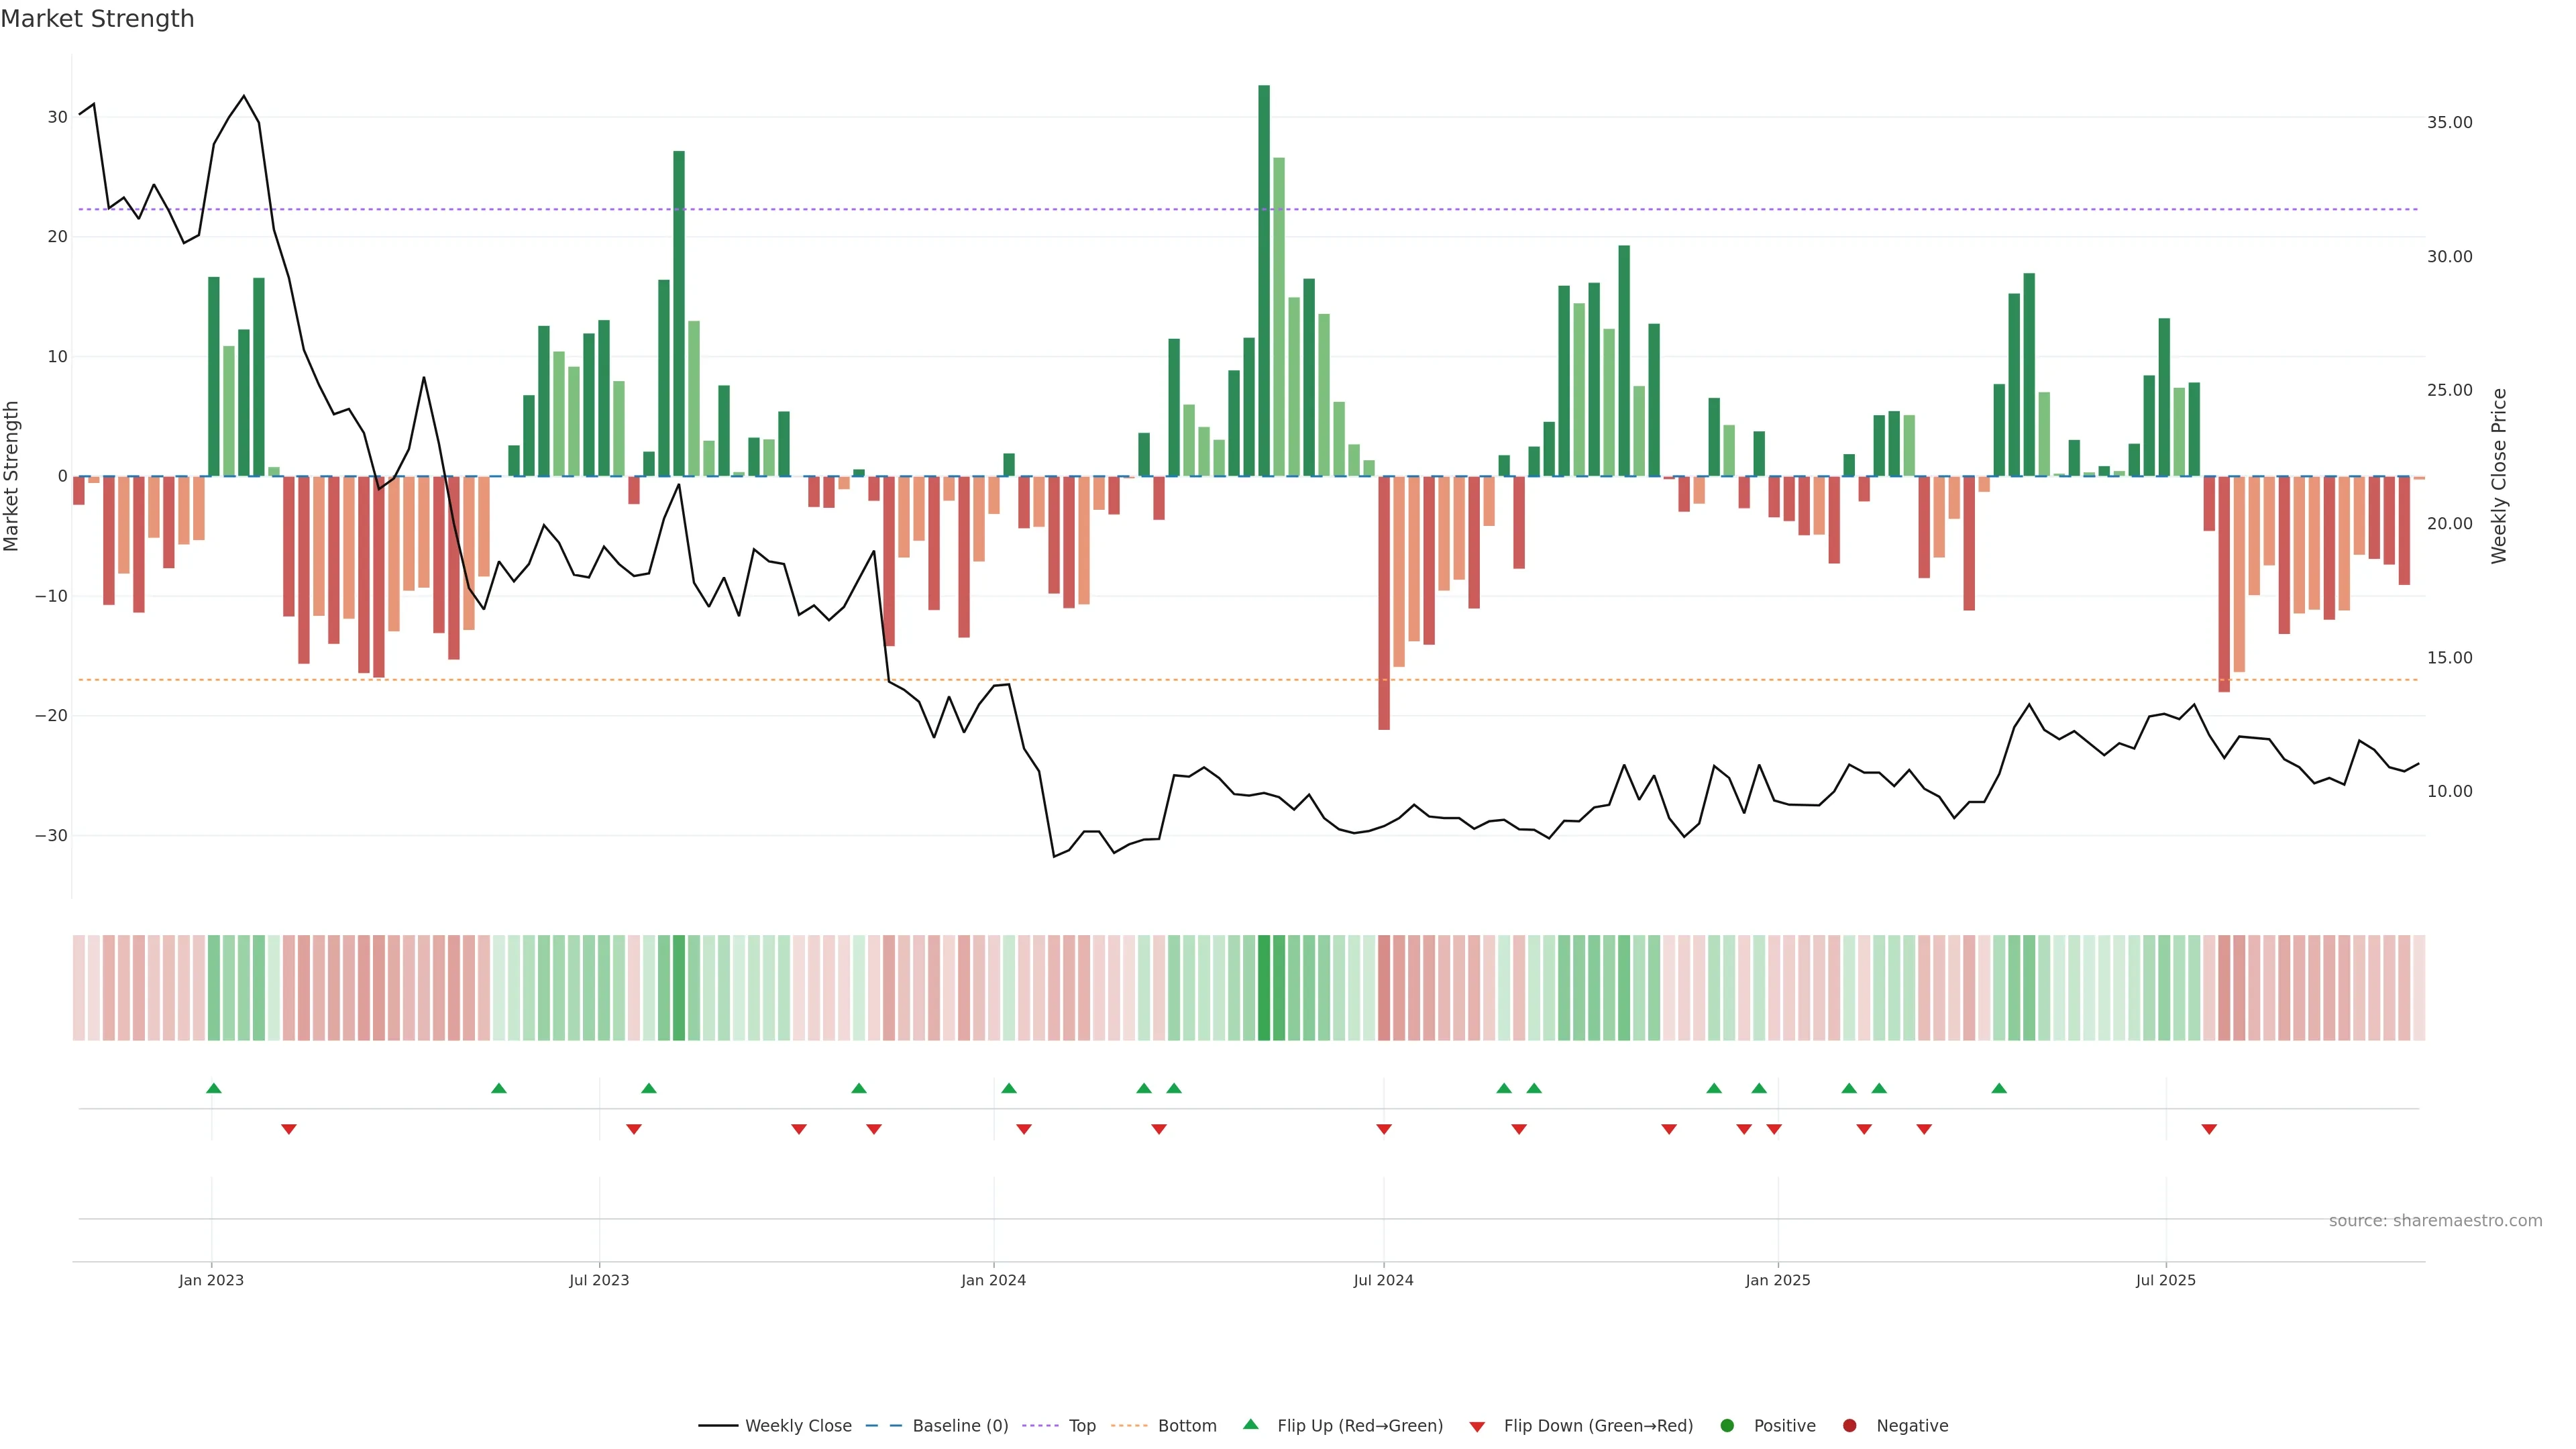Click the Jul 2025 x-axis label
The width and height of the screenshot is (2576, 1449).
2165,1280
